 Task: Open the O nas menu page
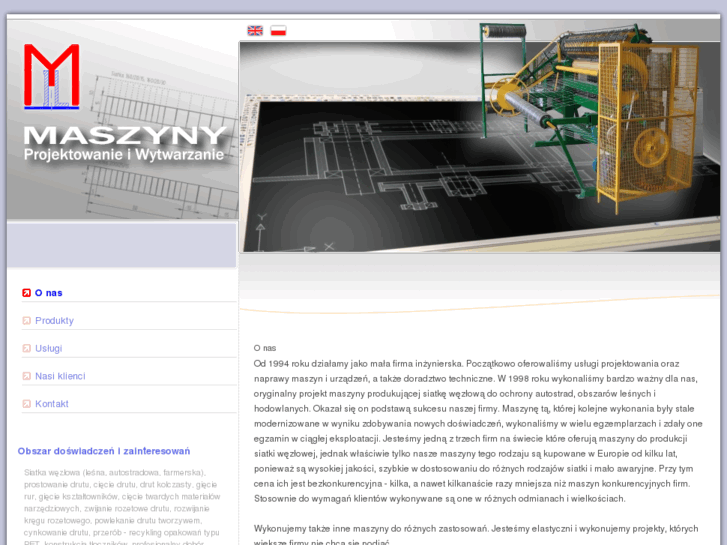pyautogui.click(x=49, y=293)
